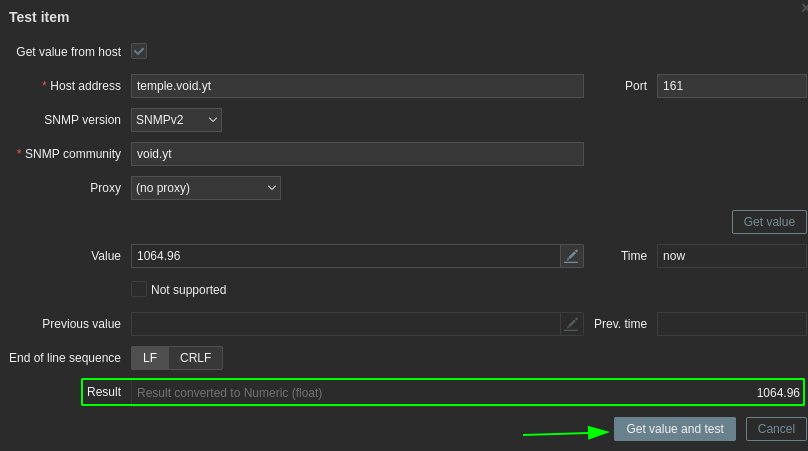Click the Previous value input field

346,324
